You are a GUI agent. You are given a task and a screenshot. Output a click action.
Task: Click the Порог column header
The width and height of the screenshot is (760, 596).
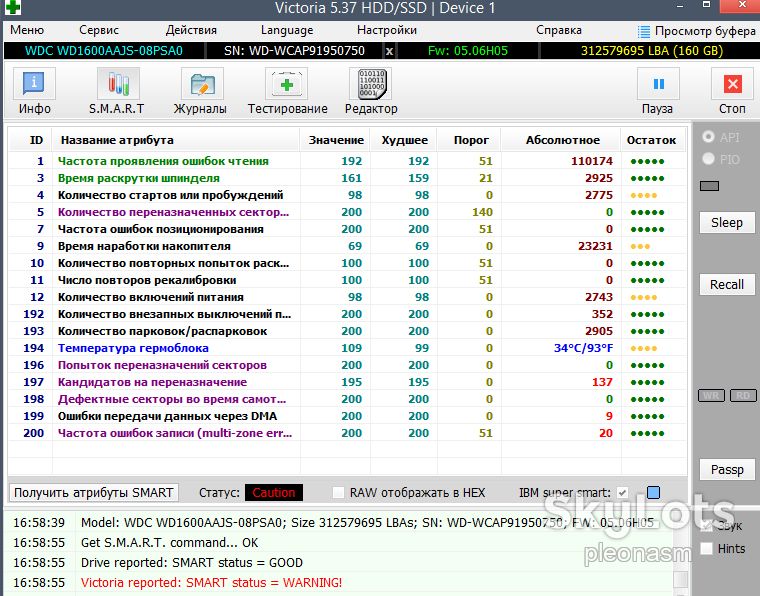point(469,141)
